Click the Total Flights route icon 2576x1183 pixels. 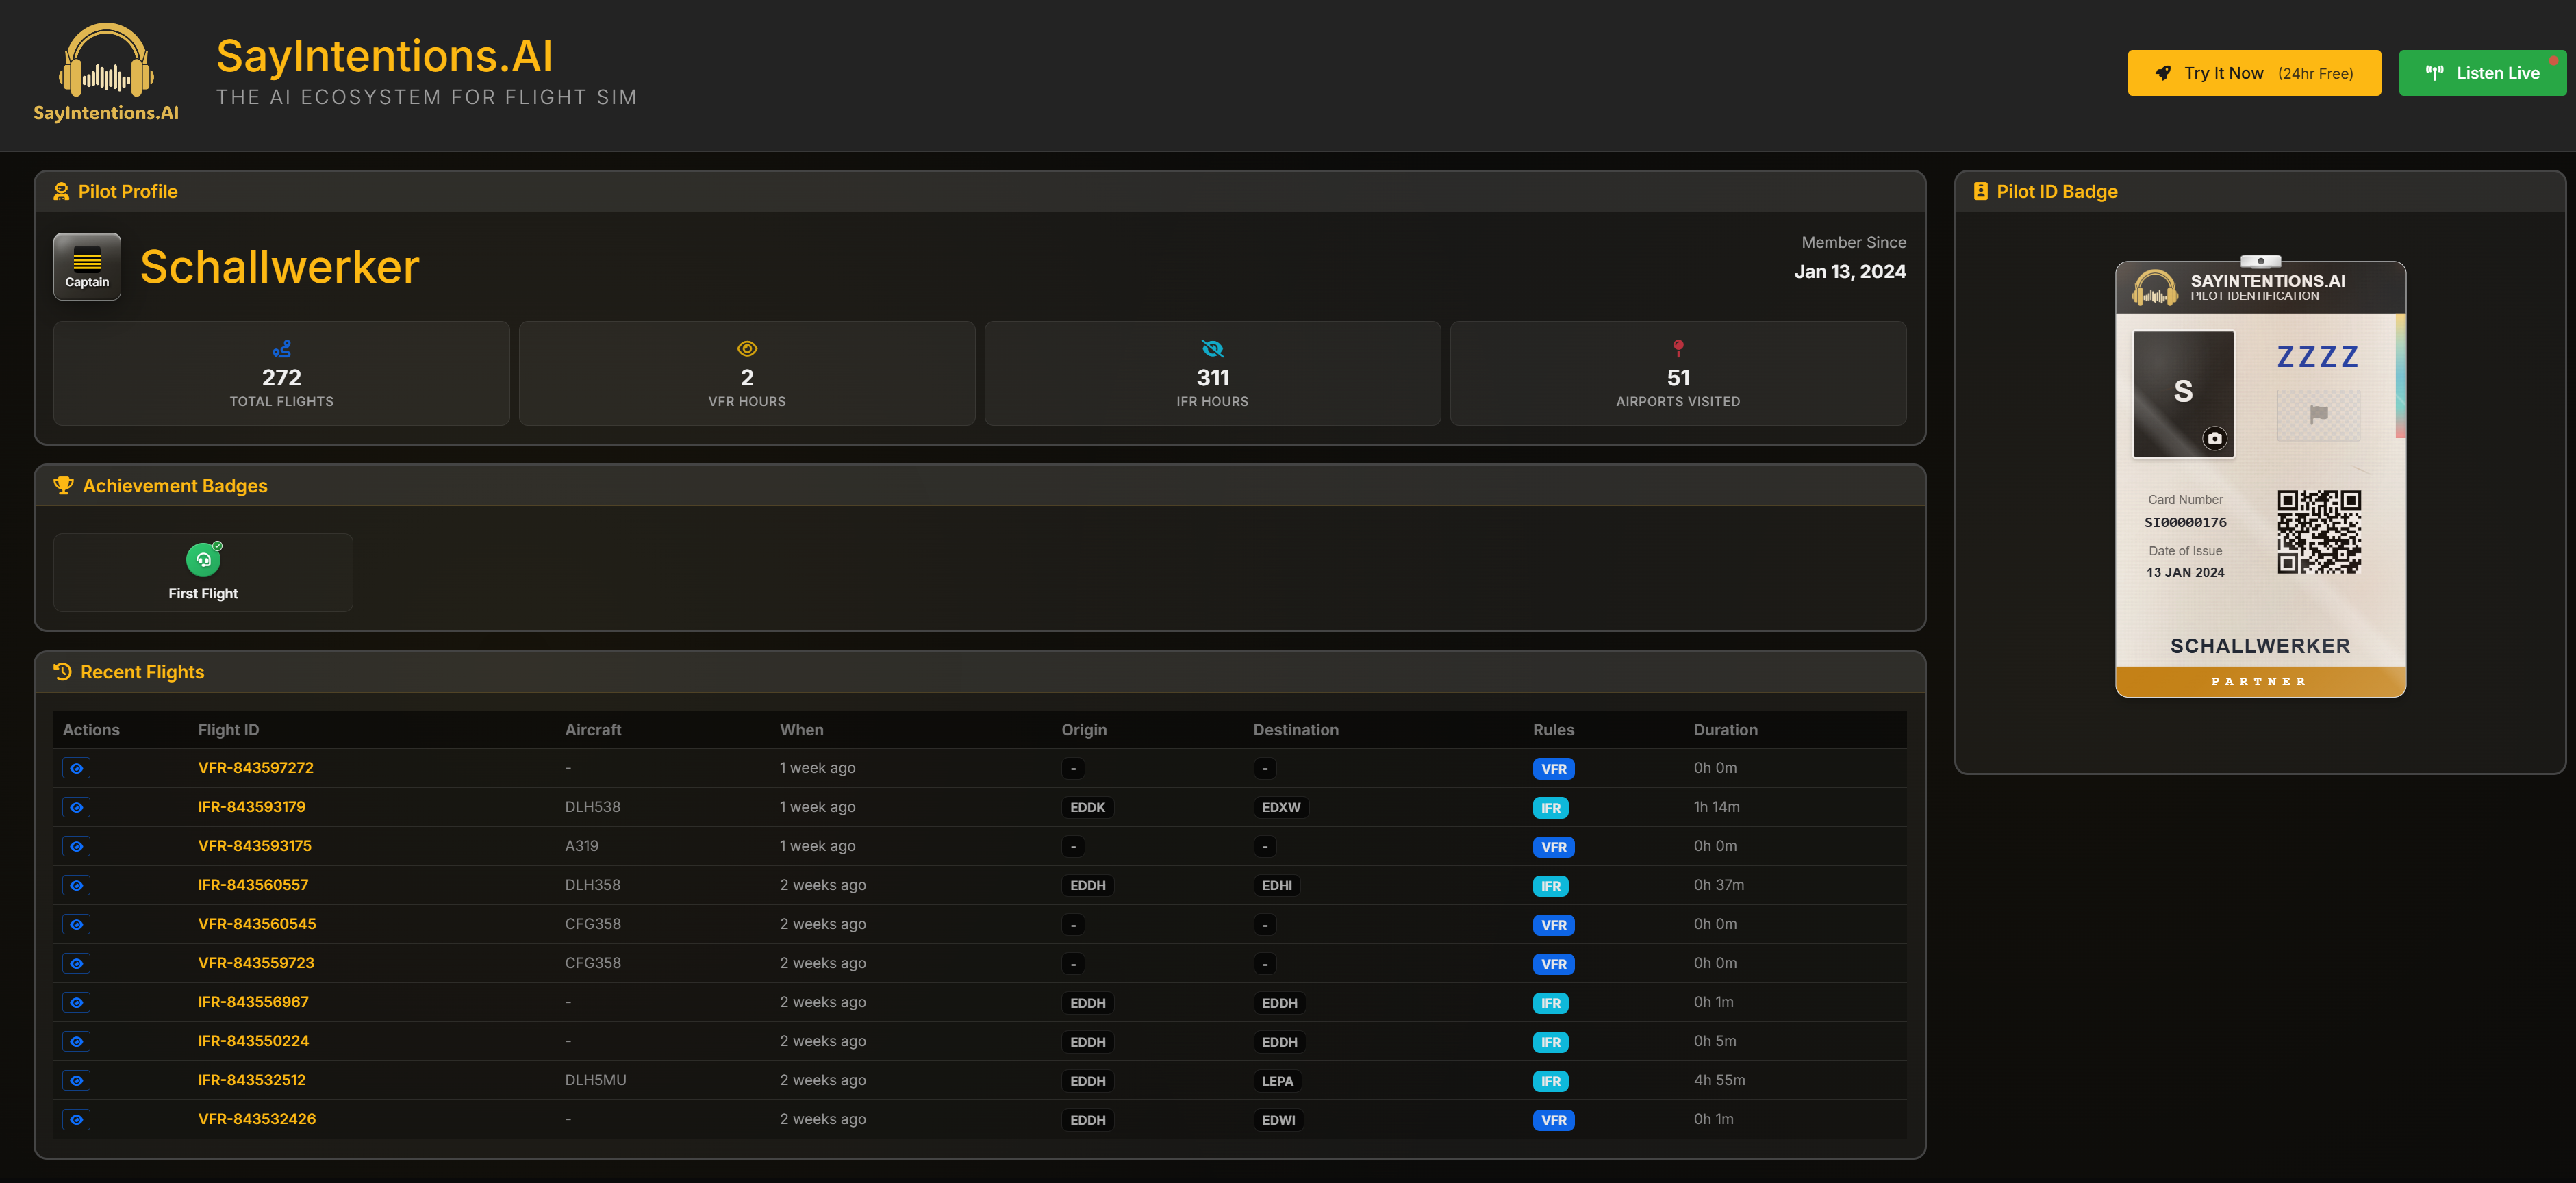(281, 349)
